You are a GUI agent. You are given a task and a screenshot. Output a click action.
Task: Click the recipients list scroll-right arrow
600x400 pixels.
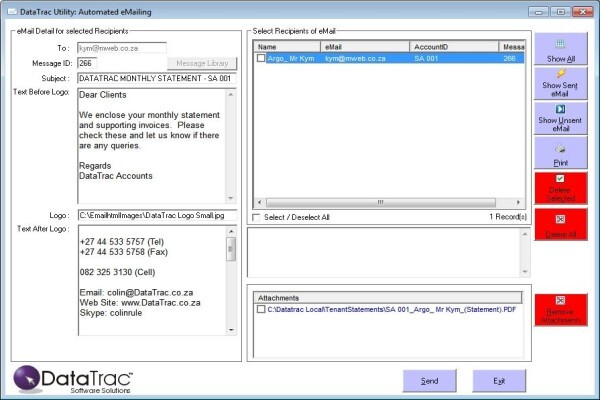click(518, 202)
